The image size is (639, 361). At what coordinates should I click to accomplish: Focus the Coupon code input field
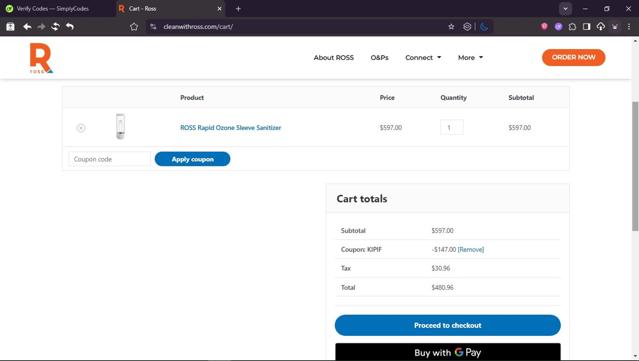pos(109,159)
